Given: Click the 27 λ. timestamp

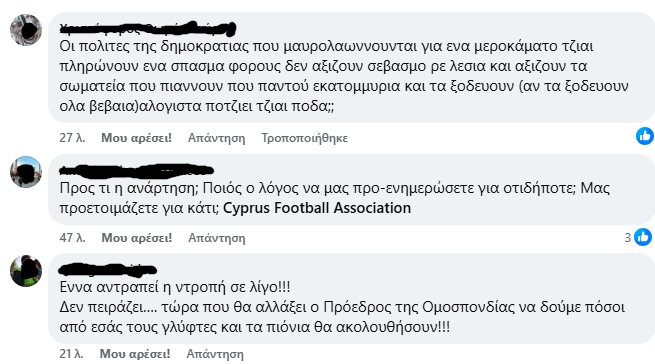Looking at the screenshot, I should [72, 138].
